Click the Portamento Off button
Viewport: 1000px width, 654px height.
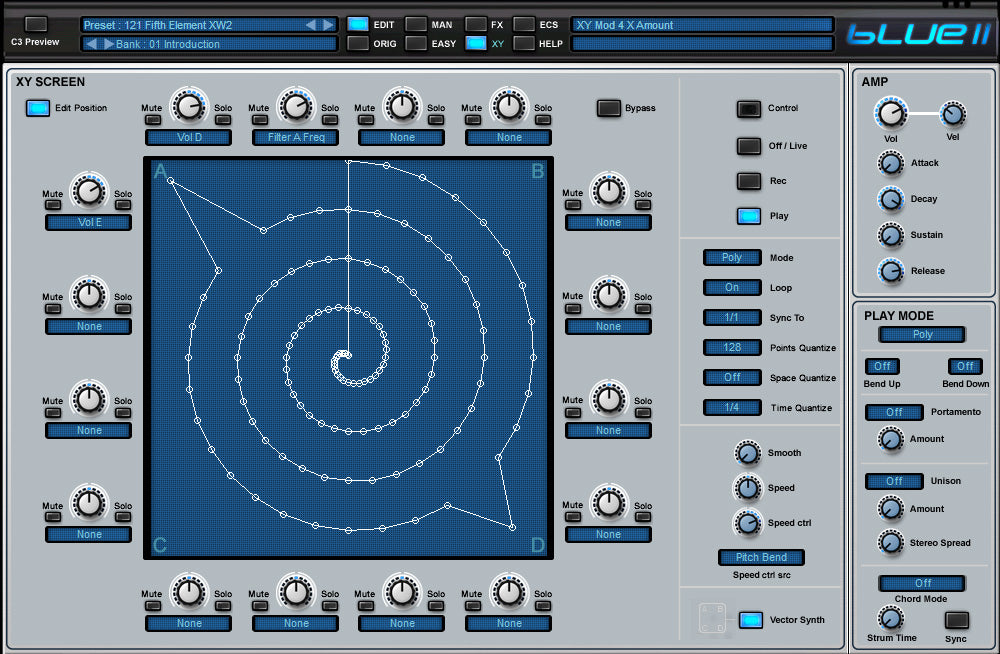click(894, 412)
